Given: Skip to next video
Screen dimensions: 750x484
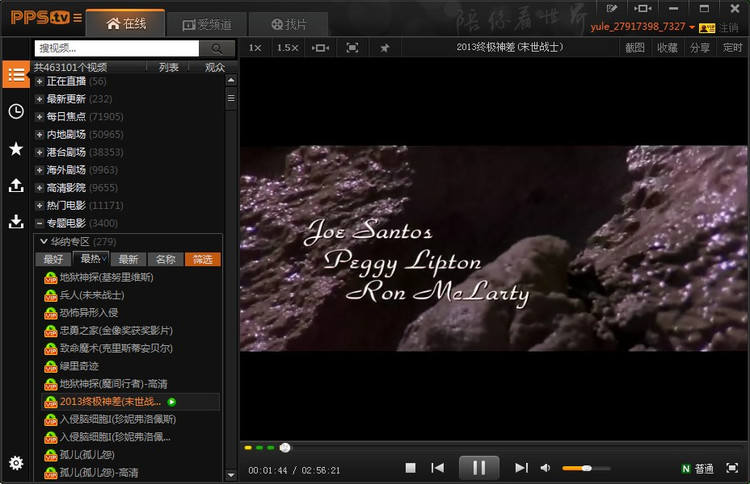Looking at the screenshot, I should pos(521,468).
